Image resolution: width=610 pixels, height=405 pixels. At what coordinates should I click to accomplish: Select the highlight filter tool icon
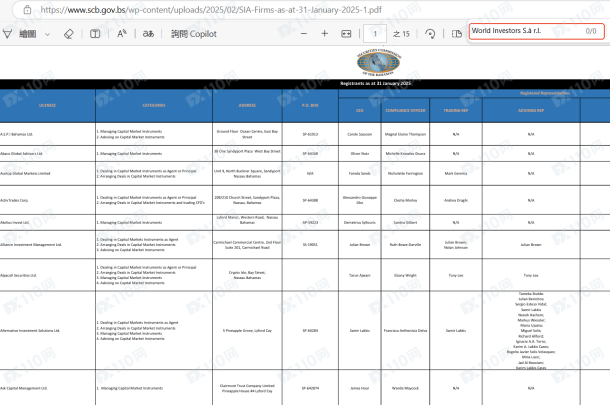(7, 34)
